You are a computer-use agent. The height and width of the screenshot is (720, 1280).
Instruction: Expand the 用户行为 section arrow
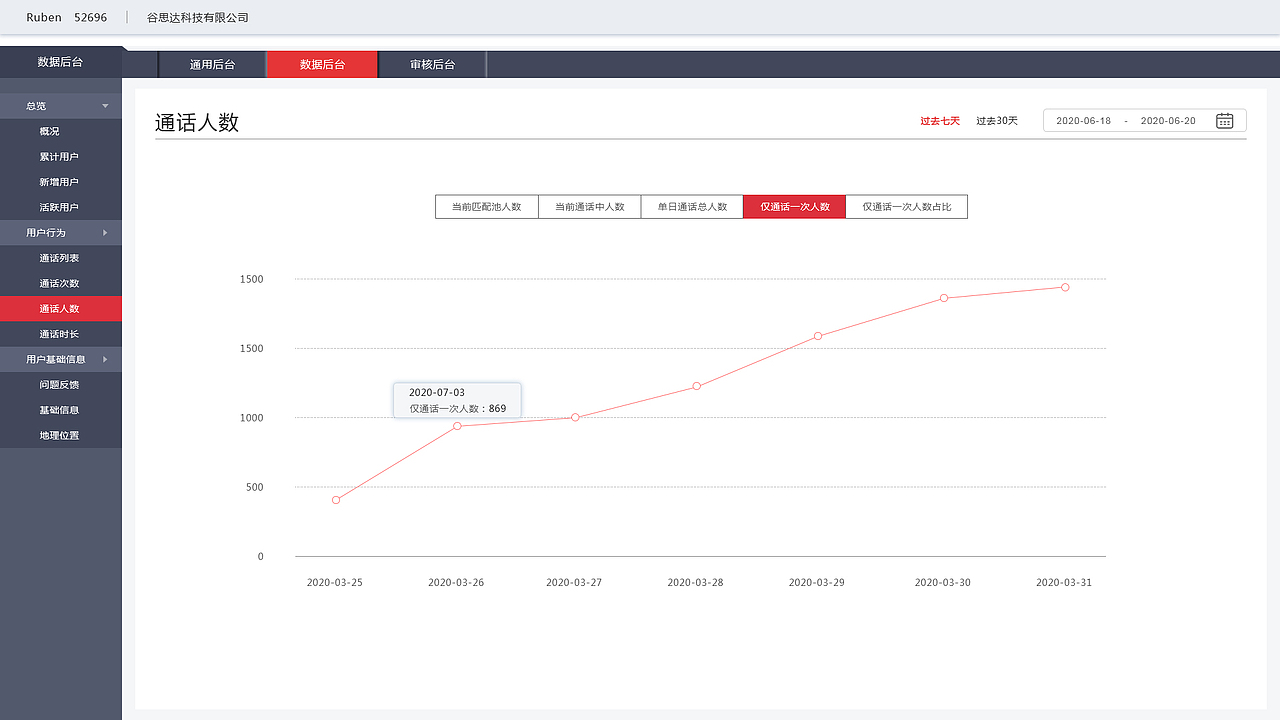(105, 233)
